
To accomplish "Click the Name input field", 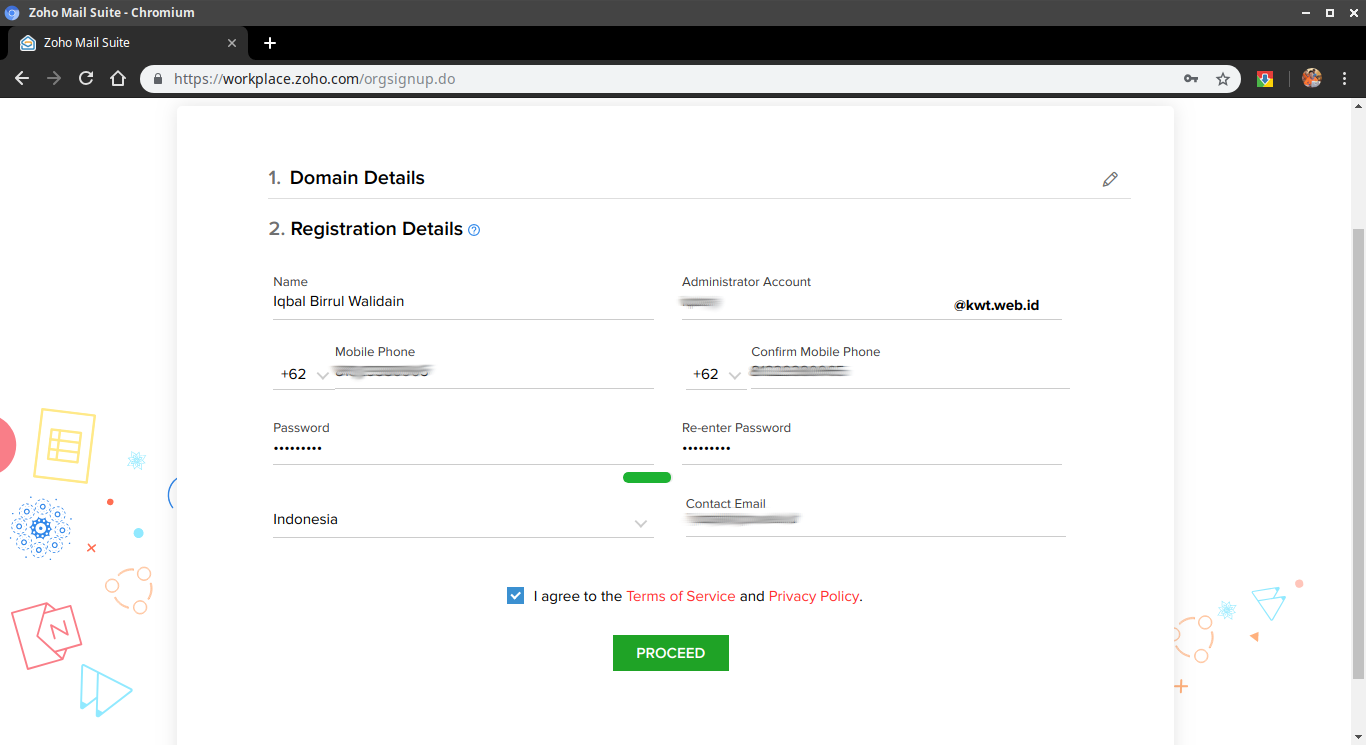I will (462, 302).
